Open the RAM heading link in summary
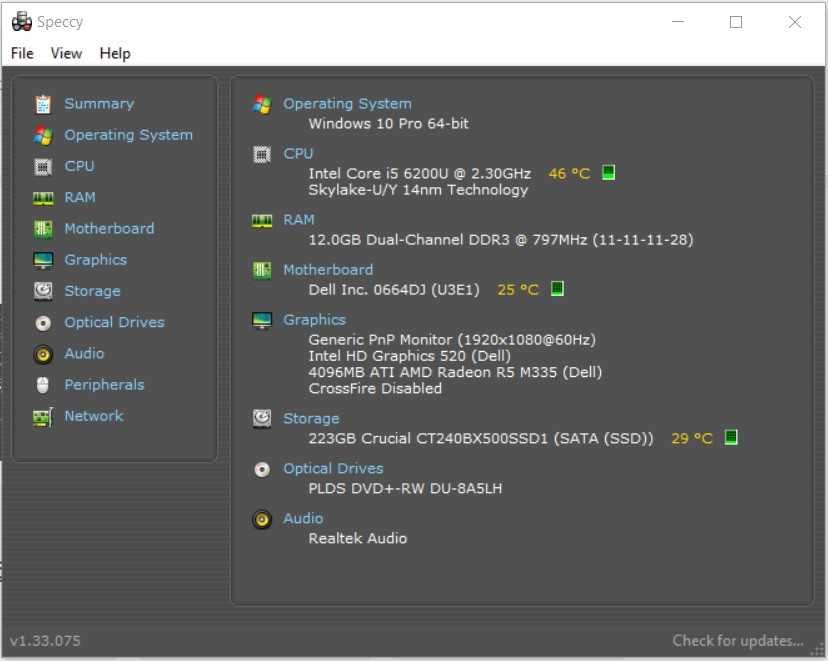 tap(299, 220)
